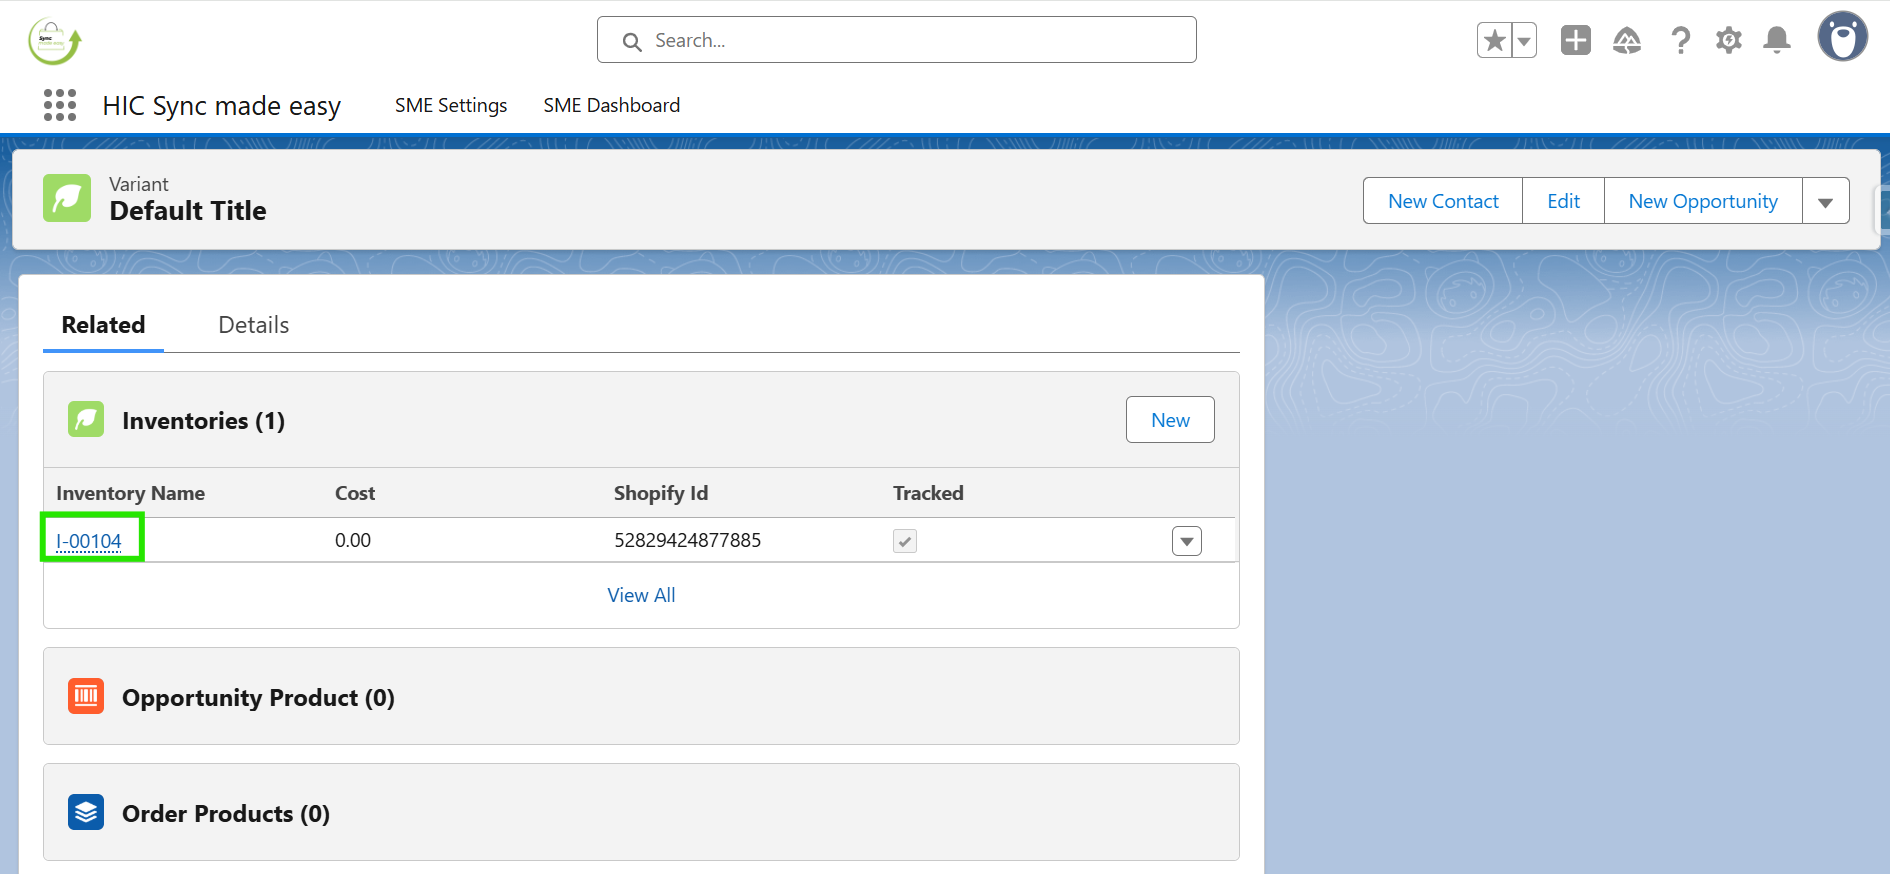Screen dimensions: 1890x874
Task: Click the Tracked column header
Action: pyautogui.click(x=928, y=493)
